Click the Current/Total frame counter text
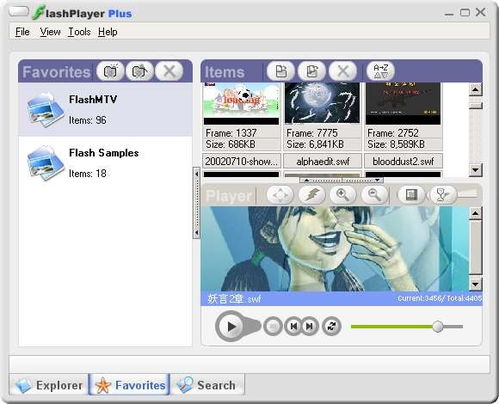499x404 pixels. 440,298
